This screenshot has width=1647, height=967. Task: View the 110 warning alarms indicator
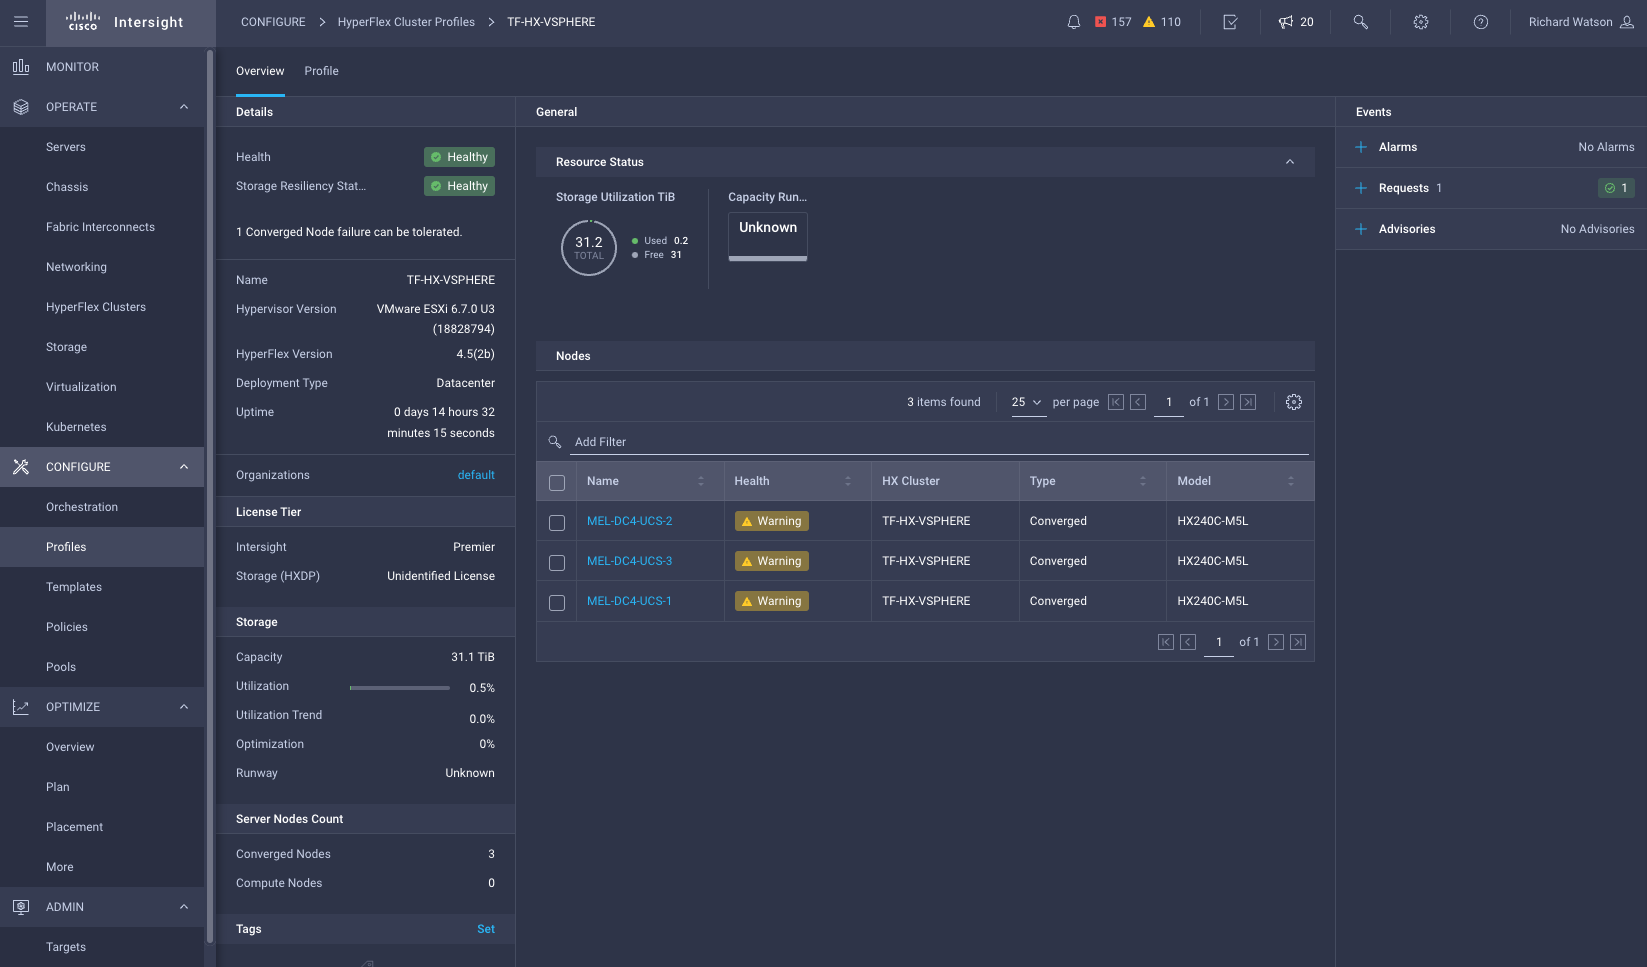pos(1162,22)
